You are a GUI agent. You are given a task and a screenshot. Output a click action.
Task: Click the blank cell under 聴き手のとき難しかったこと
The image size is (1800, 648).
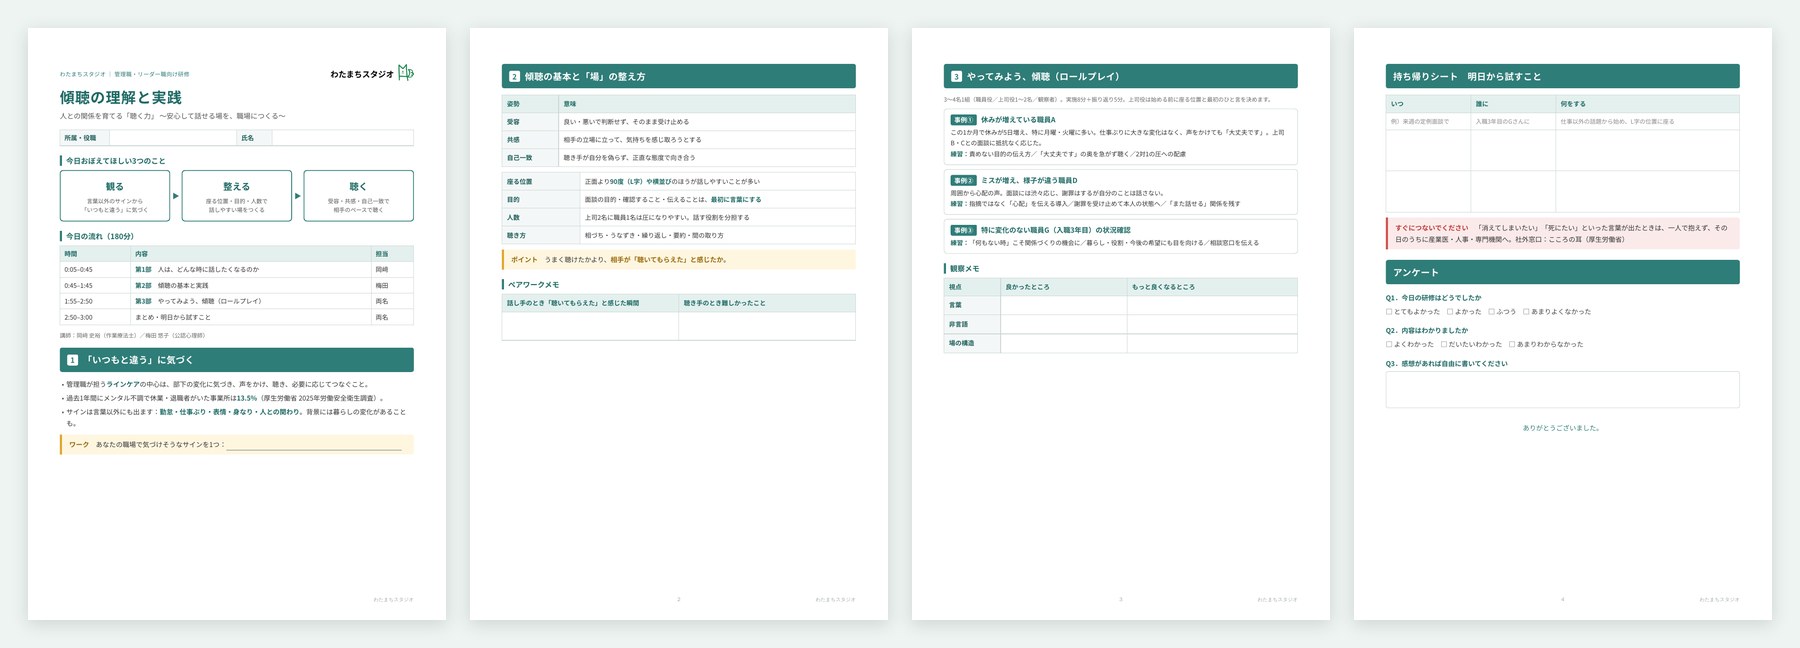(x=767, y=326)
